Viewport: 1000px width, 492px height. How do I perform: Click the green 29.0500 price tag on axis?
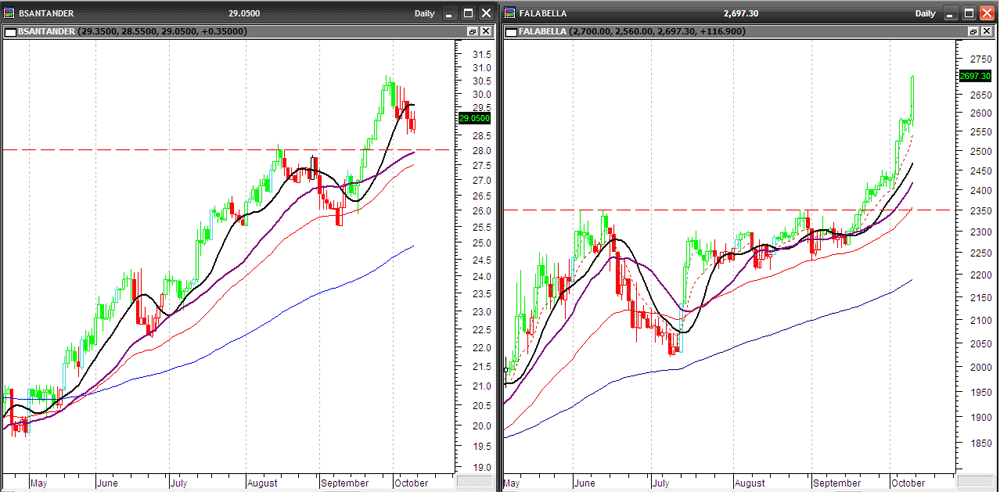click(474, 118)
